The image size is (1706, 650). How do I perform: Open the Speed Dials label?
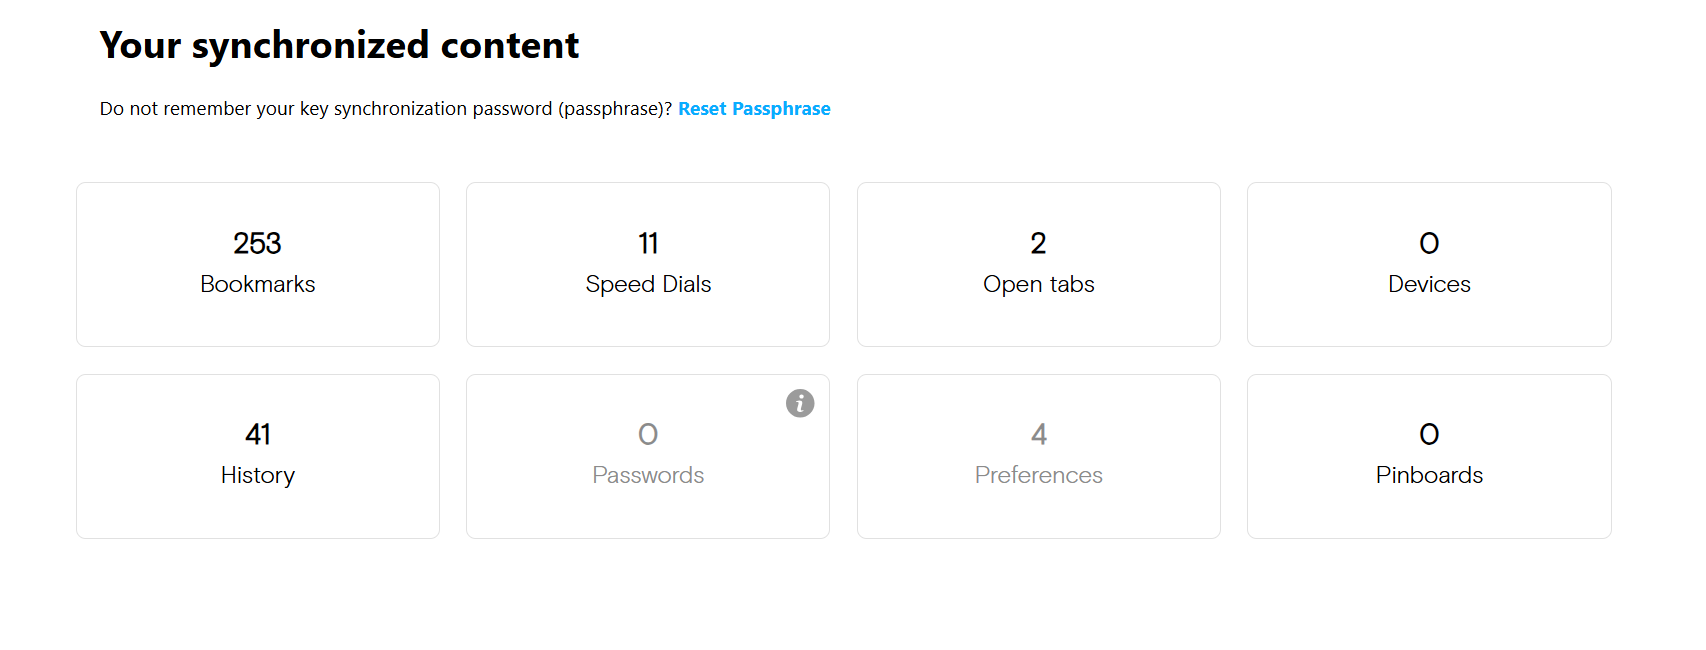pyautogui.click(x=648, y=284)
